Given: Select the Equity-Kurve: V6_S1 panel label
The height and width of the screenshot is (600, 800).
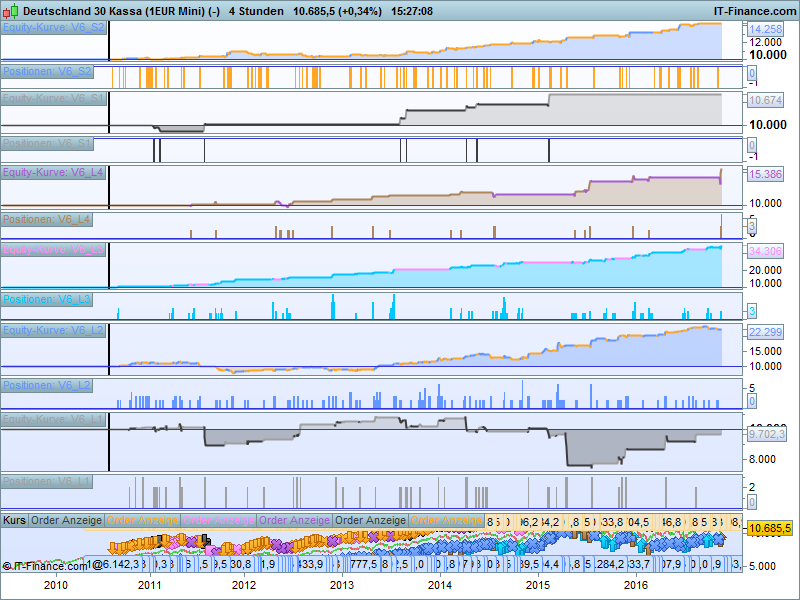Looking at the screenshot, I should pos(54,98).
